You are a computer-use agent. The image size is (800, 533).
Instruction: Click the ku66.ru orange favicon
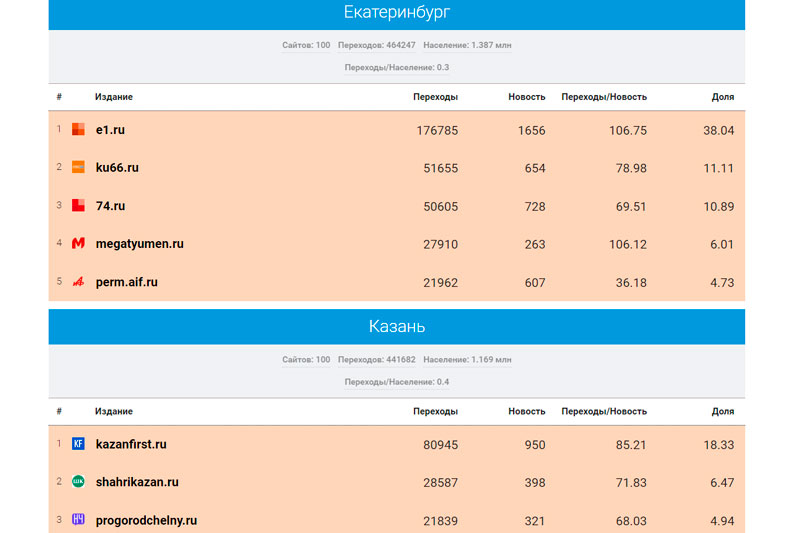pos(78,168)
